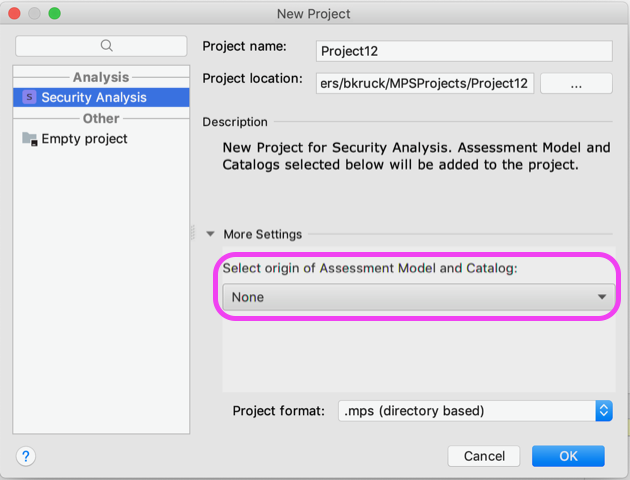Open the Assessment Model origin dropdown

tap(417, 297)
